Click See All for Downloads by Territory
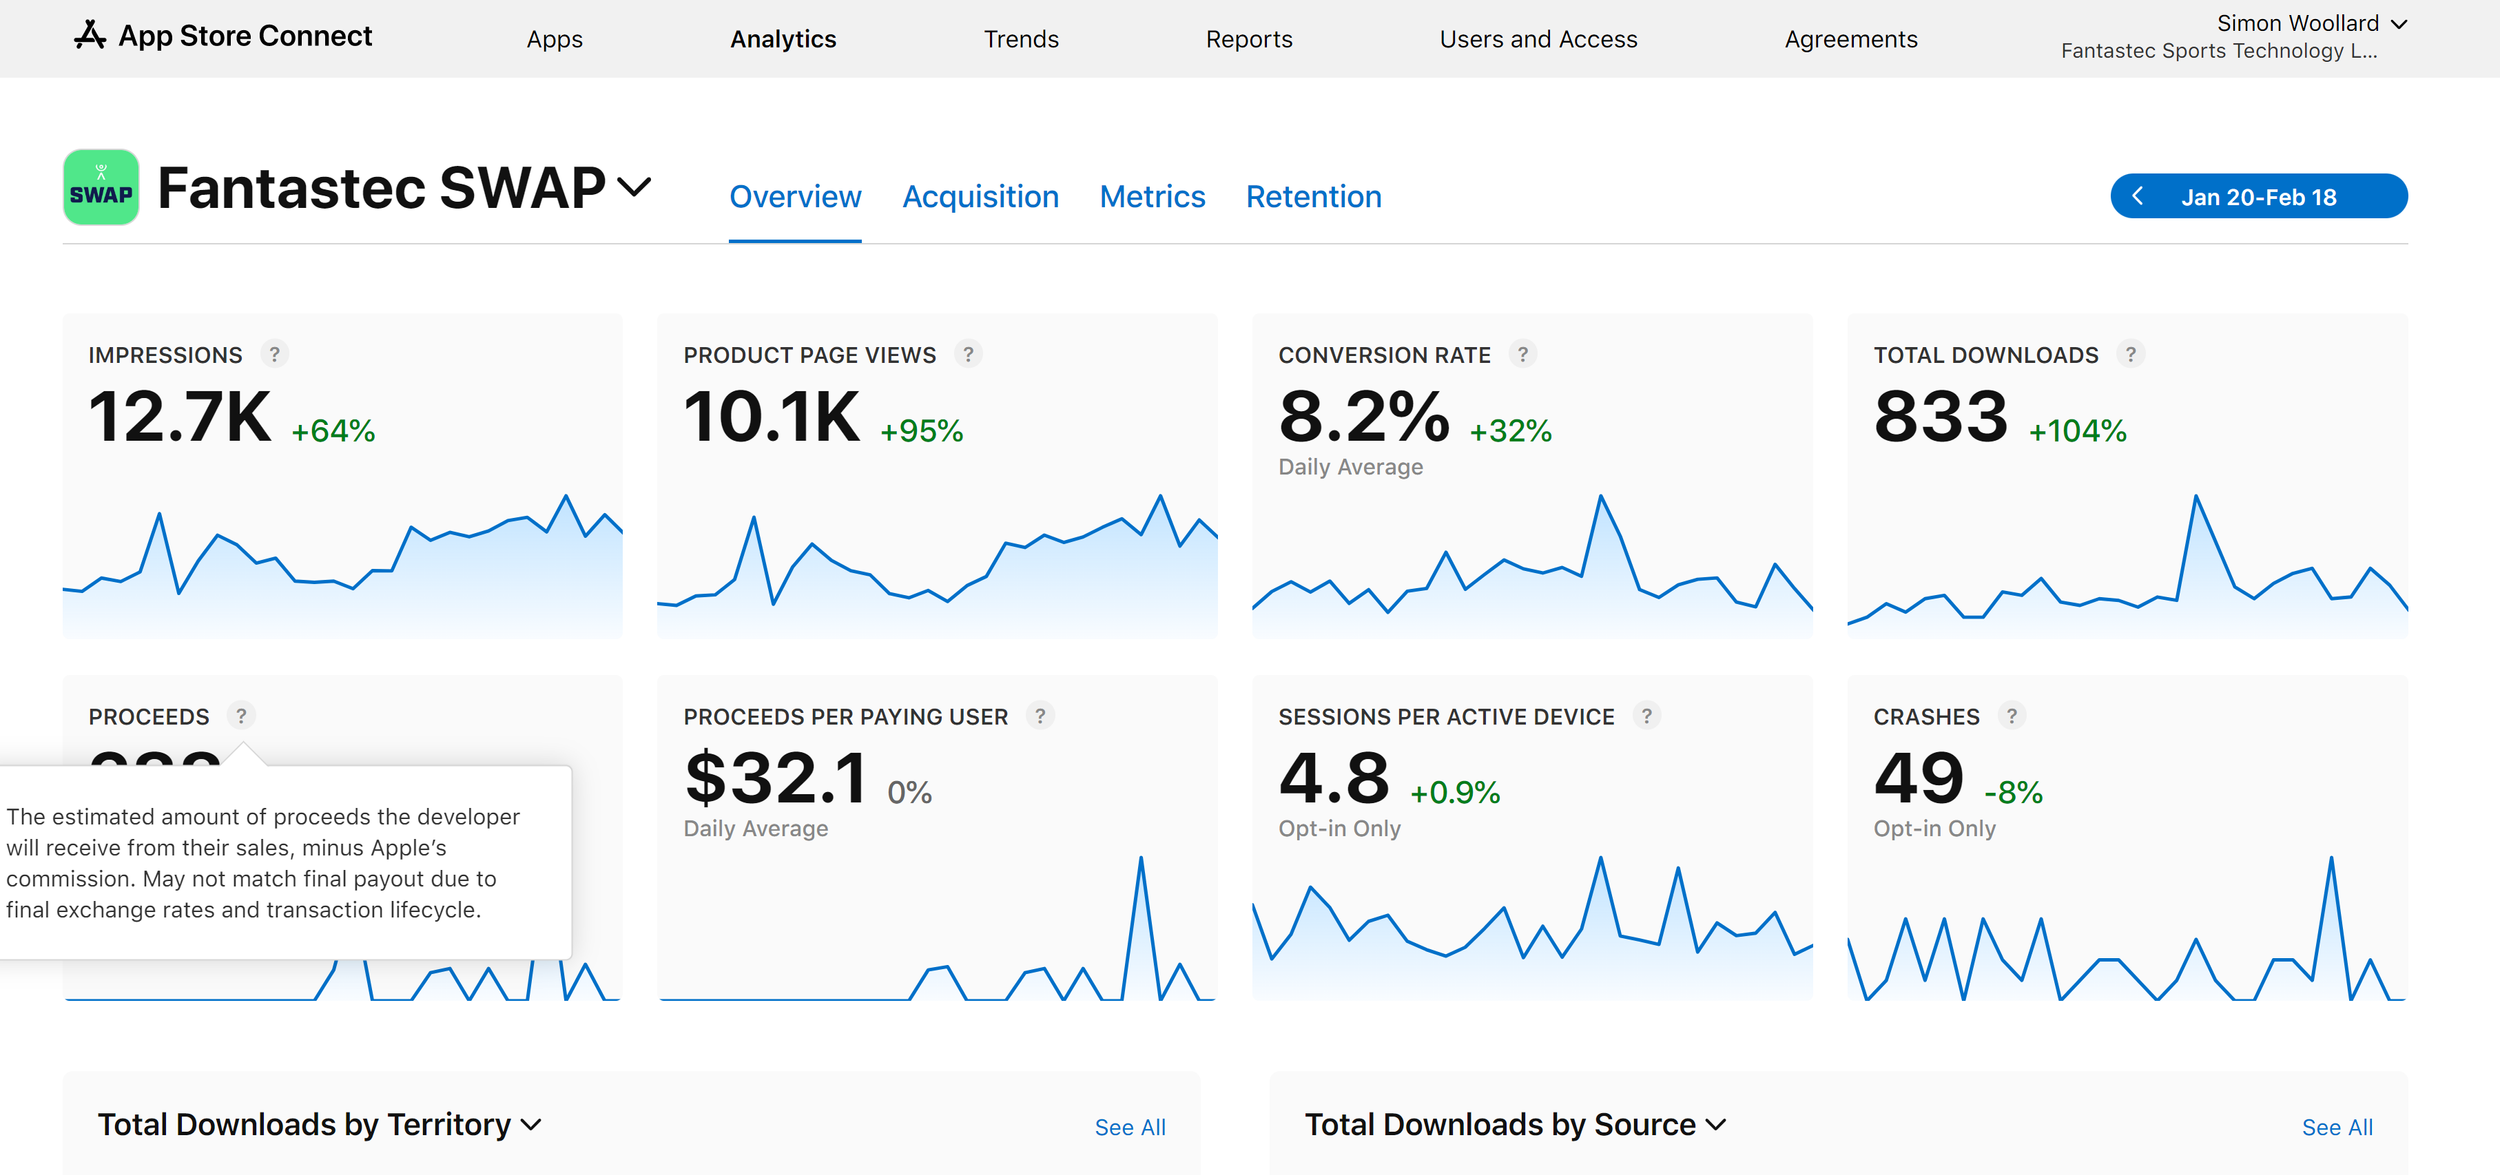Image resolution: width=2500 pixels, height=1175 pixels. 1130,1127
